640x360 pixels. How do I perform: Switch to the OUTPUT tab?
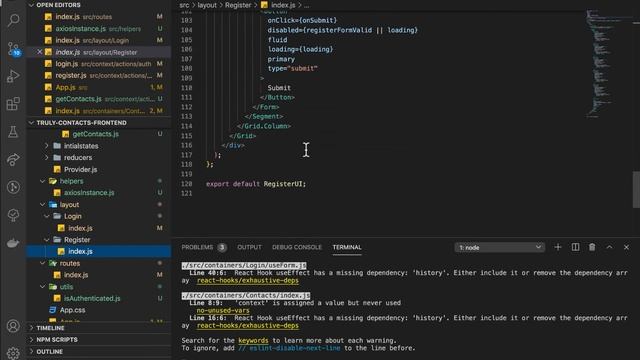click(x=249, y=247)
